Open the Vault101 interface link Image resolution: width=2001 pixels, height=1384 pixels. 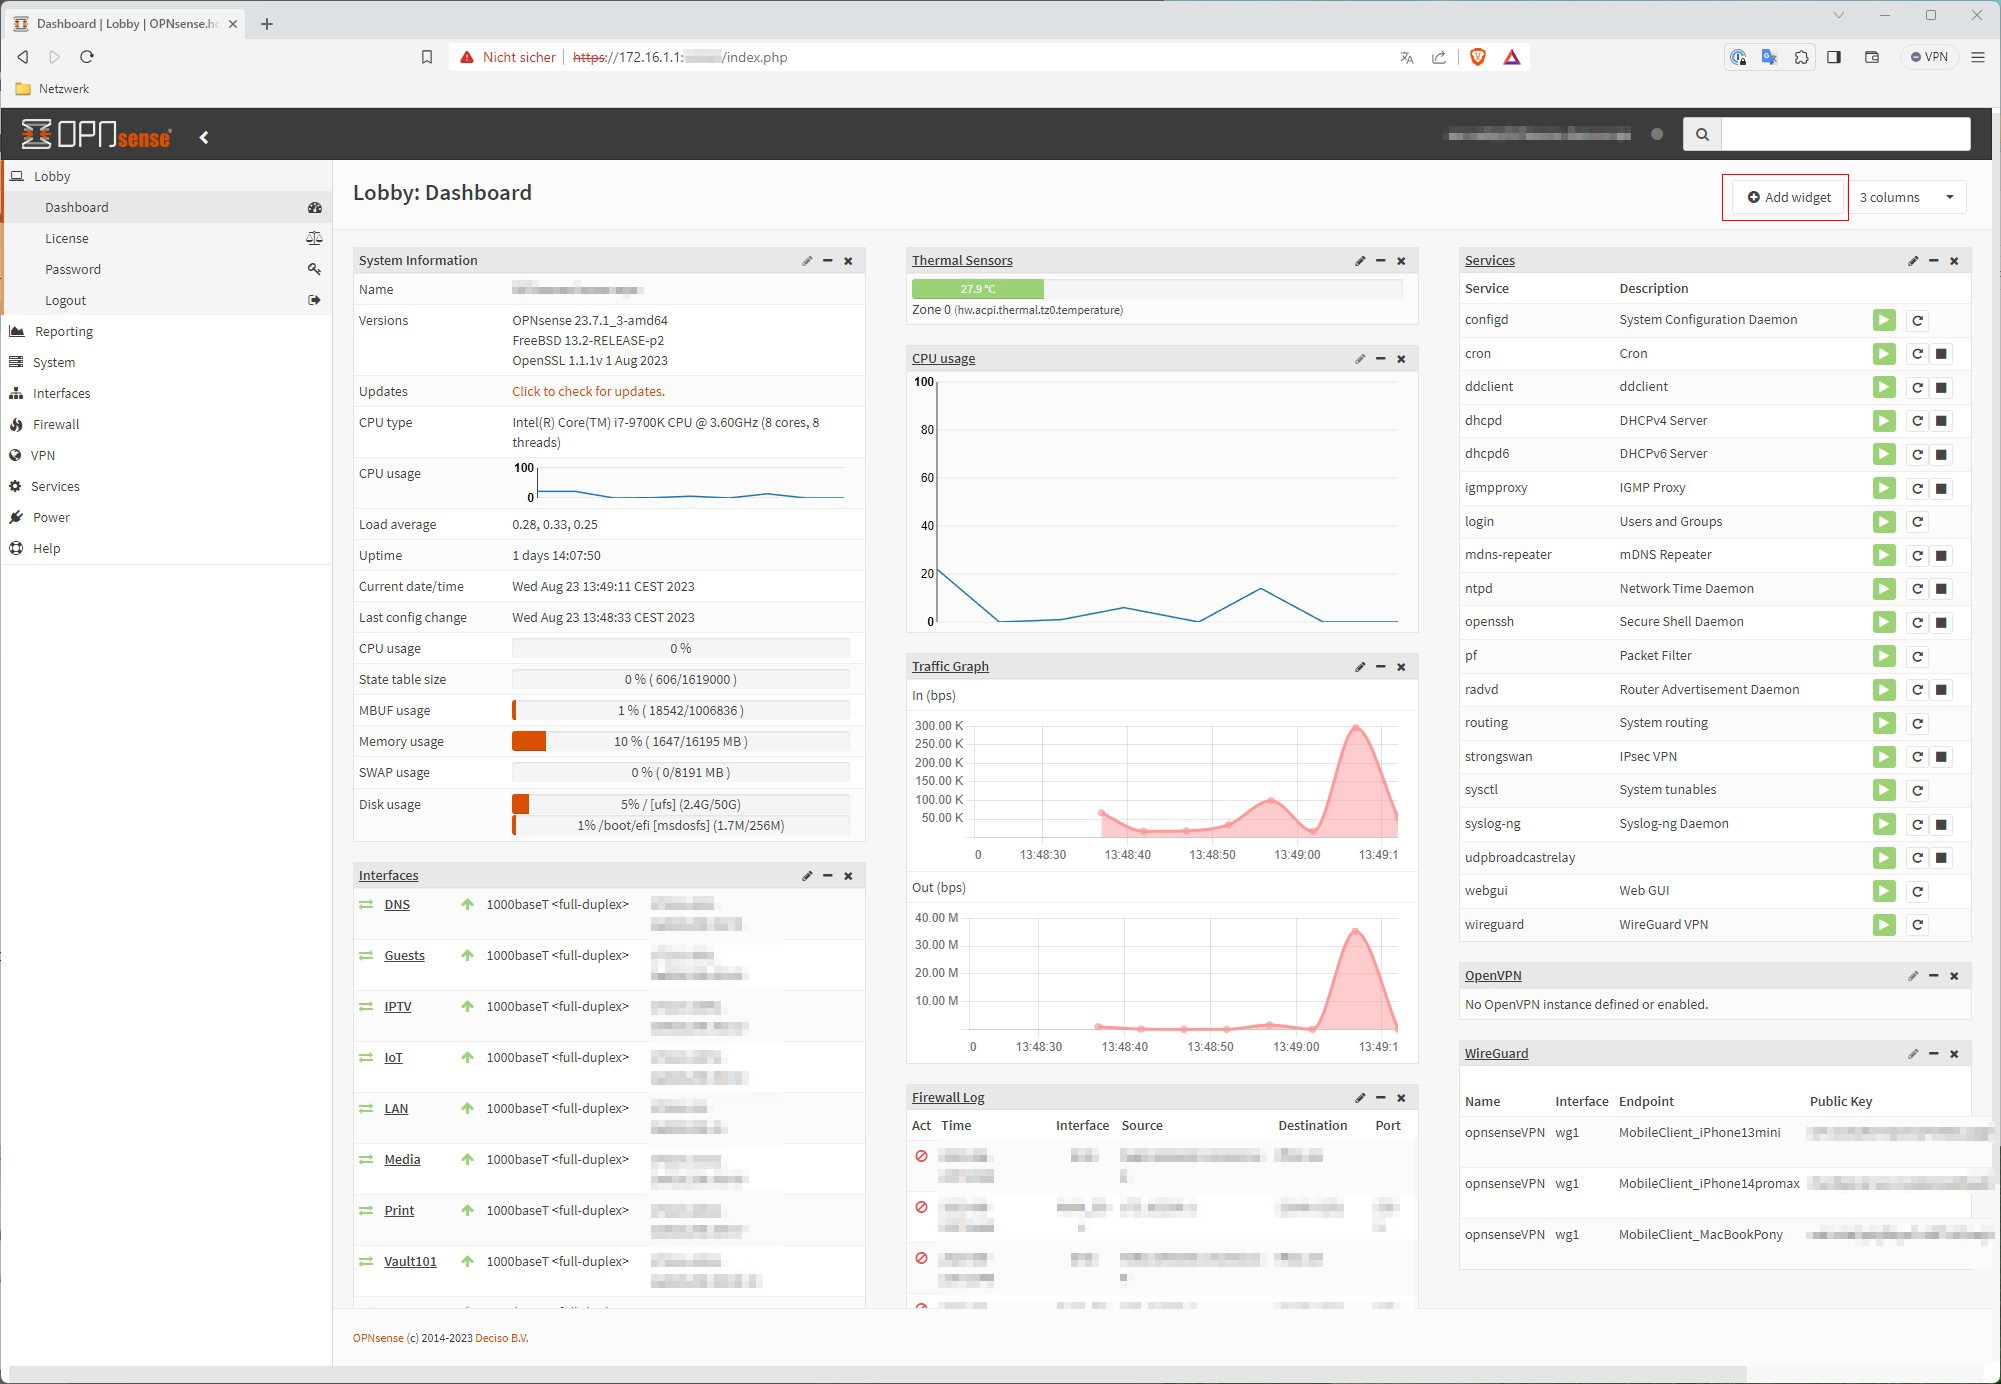[410, 1261]
